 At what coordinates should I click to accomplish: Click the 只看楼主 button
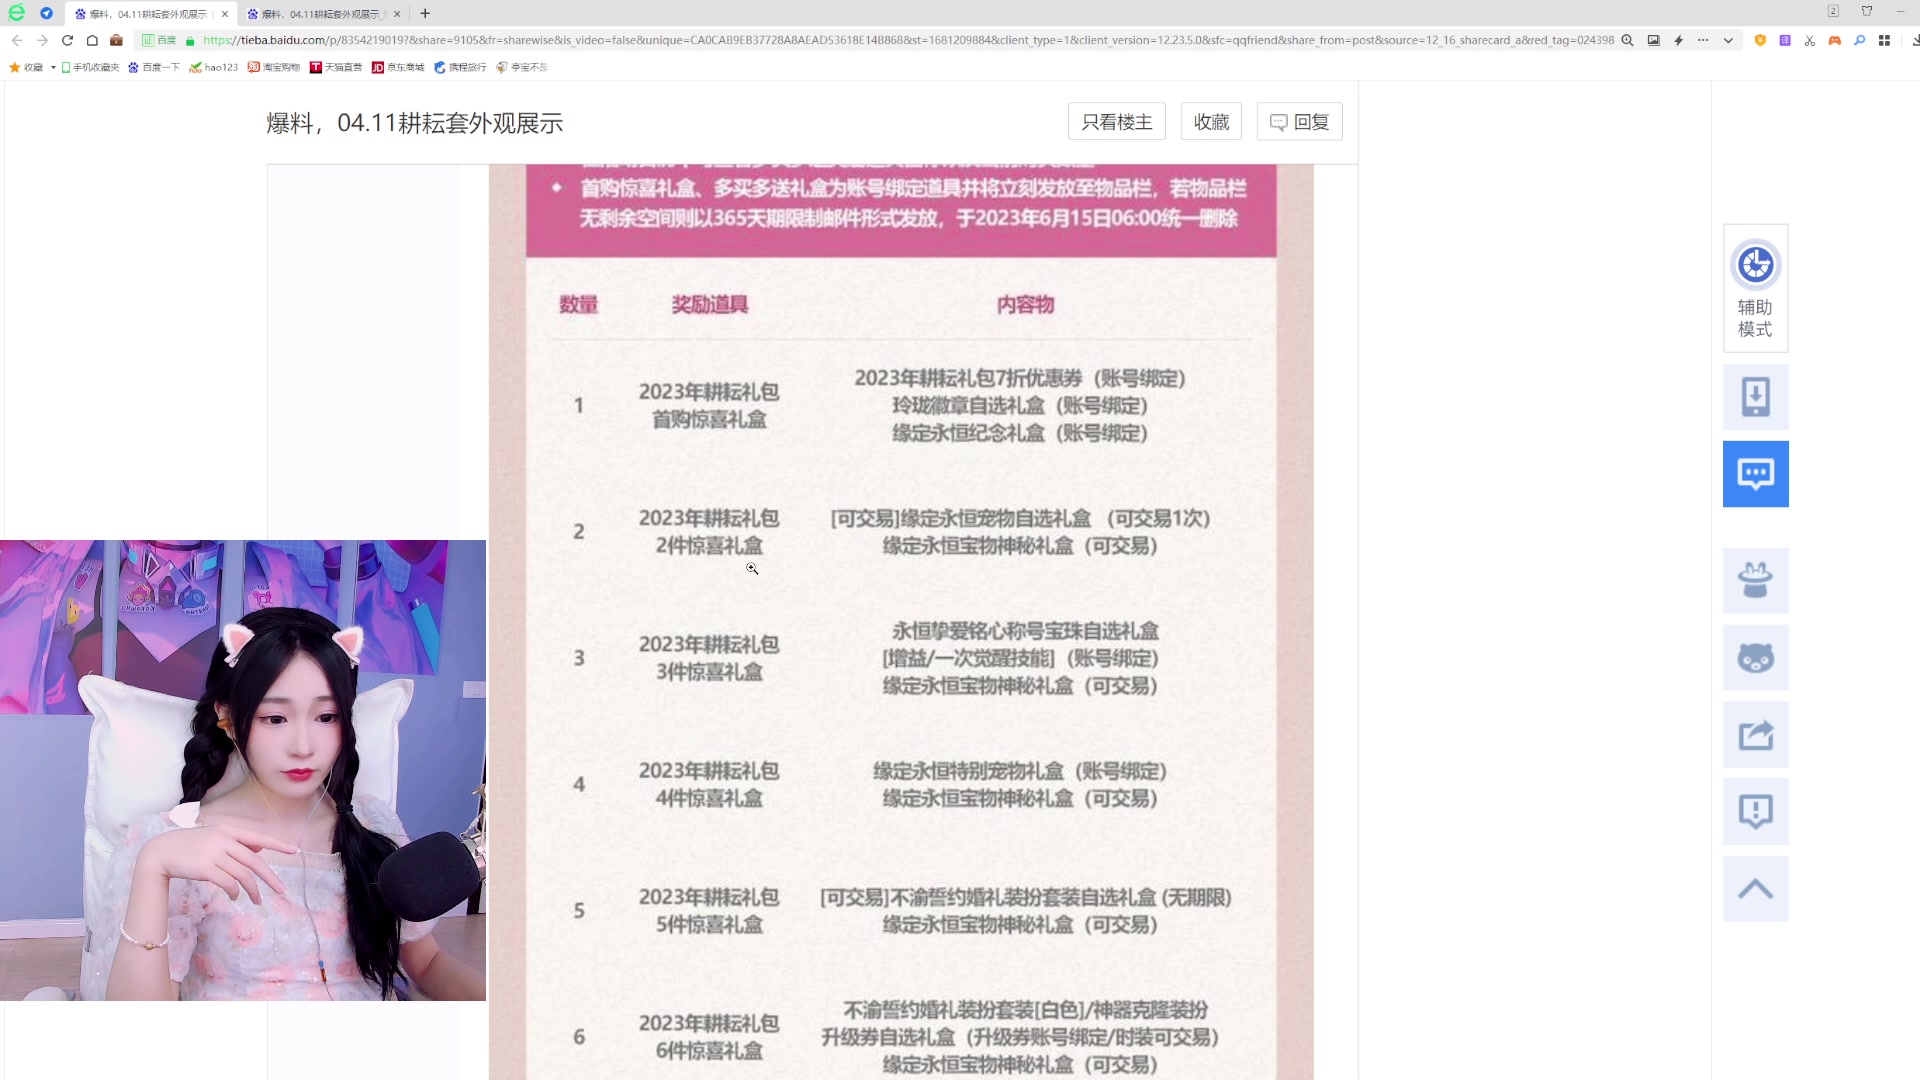(x=1116, y=121)
